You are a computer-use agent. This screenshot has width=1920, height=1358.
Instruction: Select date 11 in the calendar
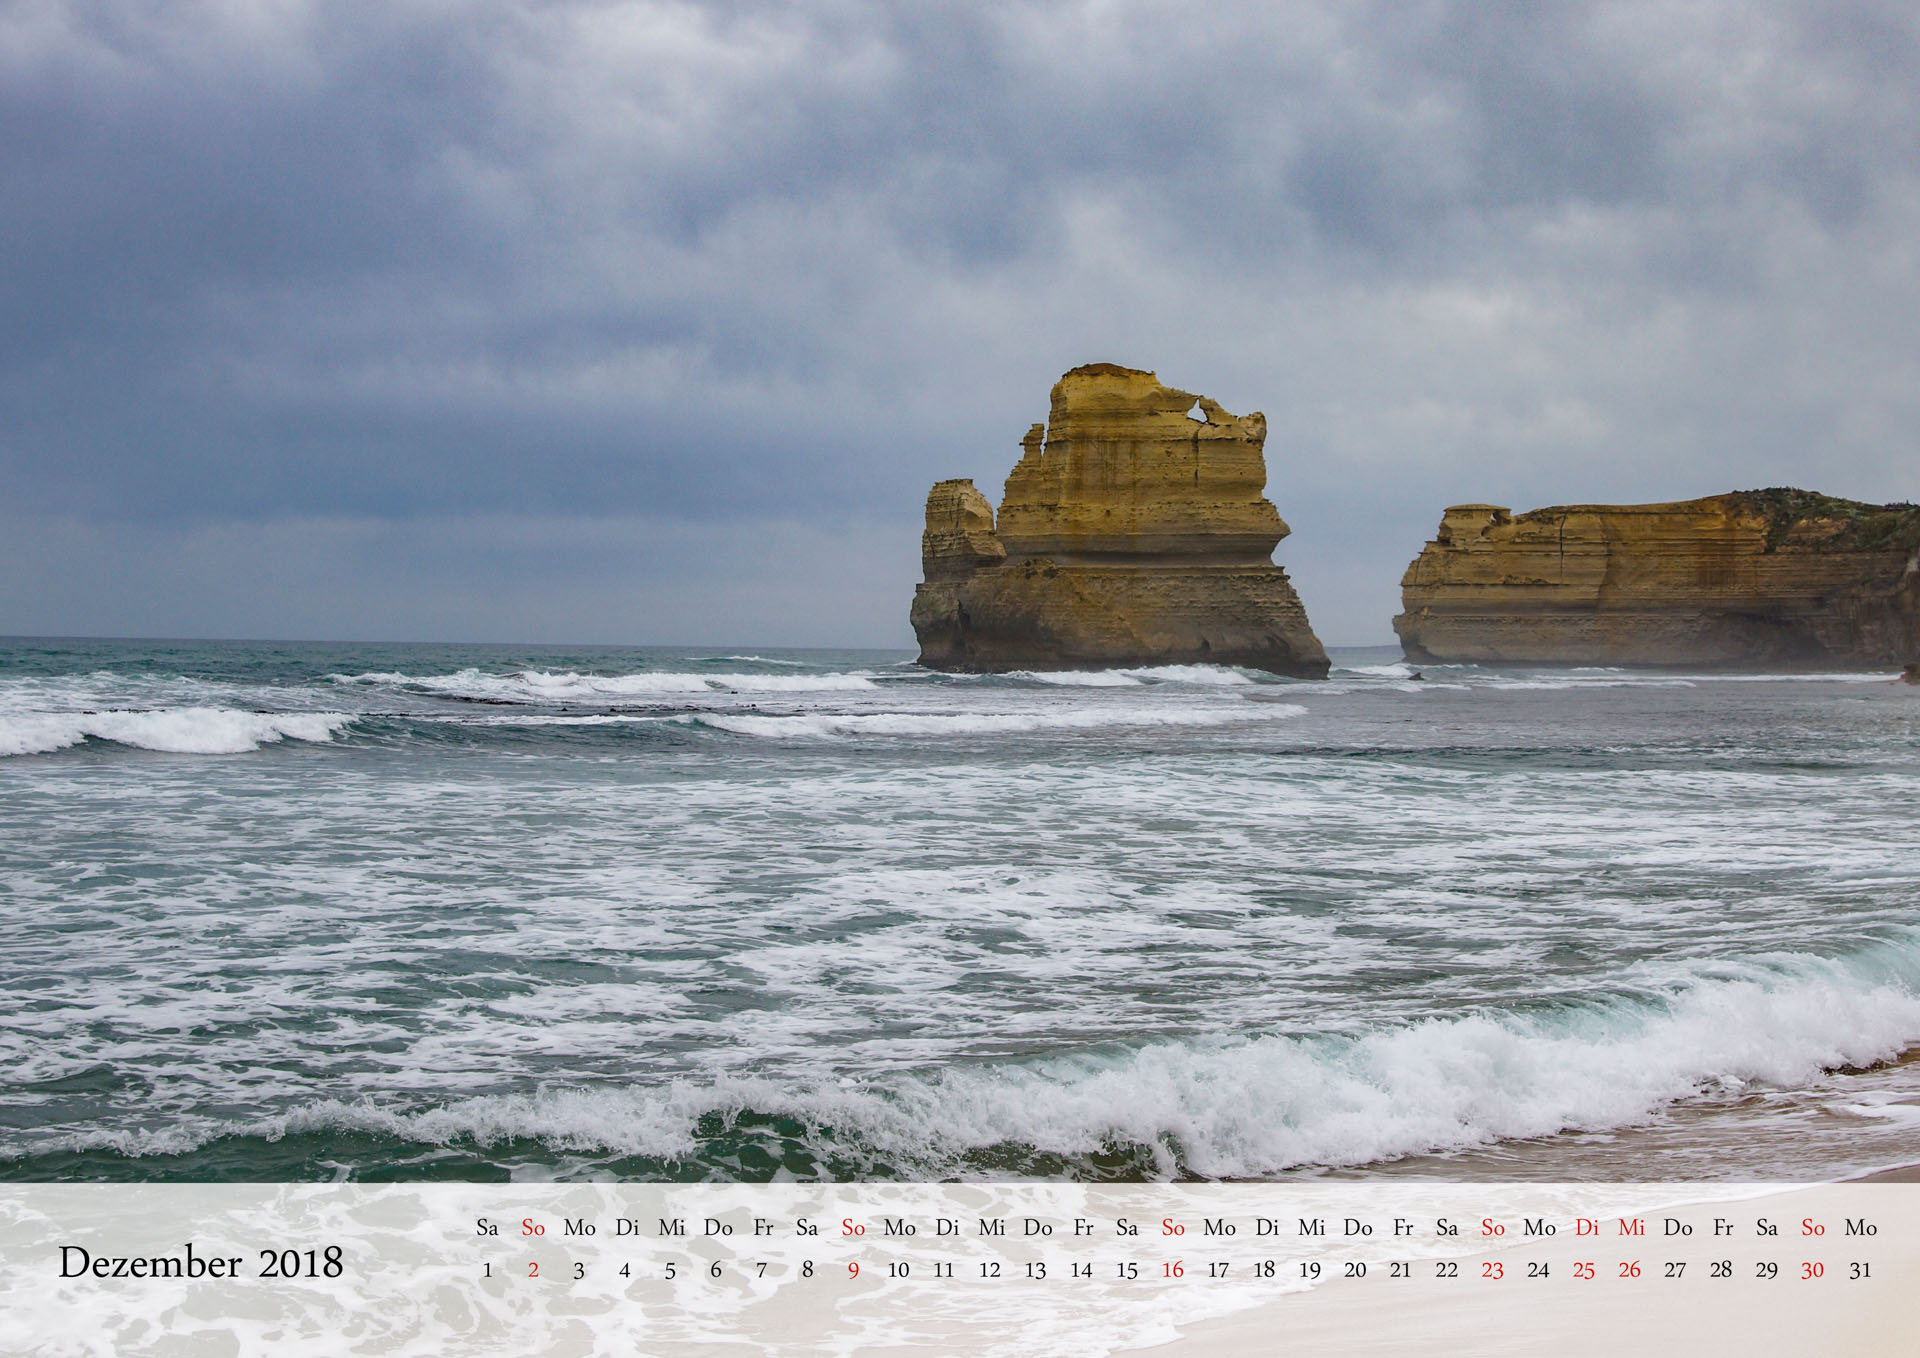click(x=944, y=1270)
